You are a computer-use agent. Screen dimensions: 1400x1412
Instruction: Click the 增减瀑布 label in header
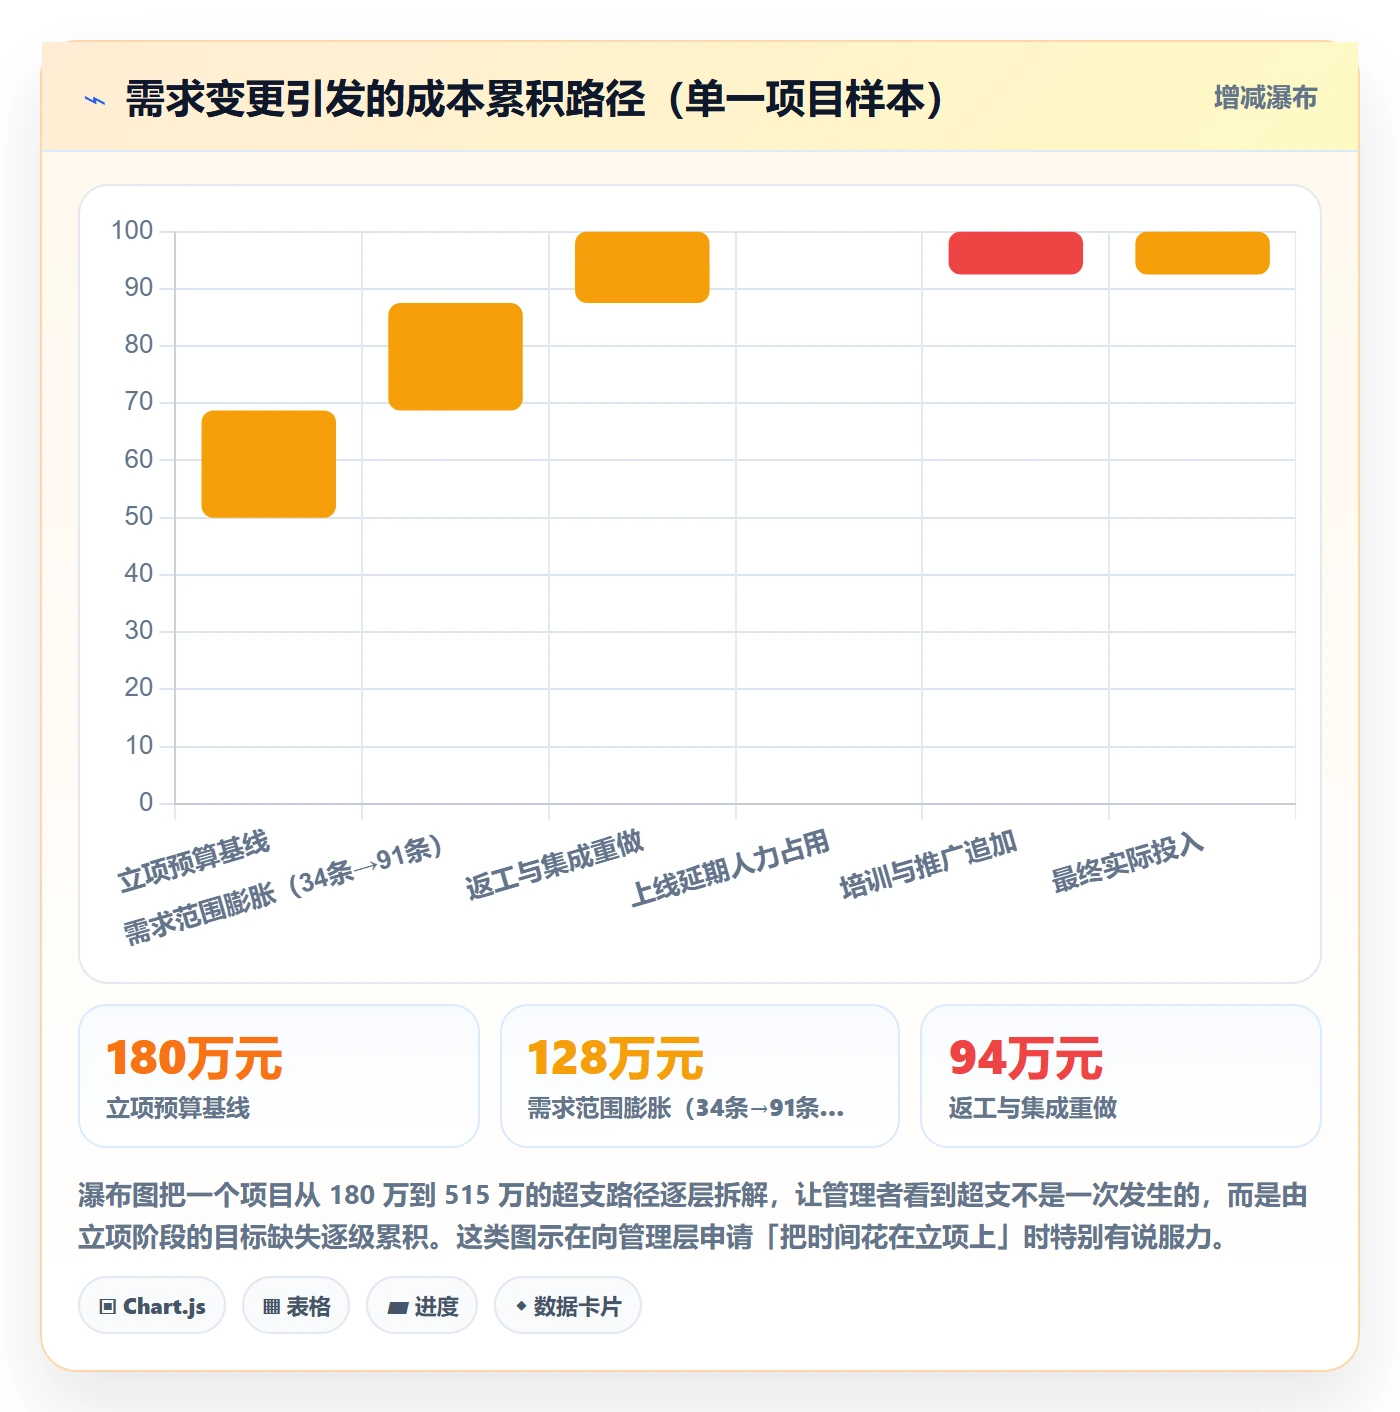coord(1265,98)
